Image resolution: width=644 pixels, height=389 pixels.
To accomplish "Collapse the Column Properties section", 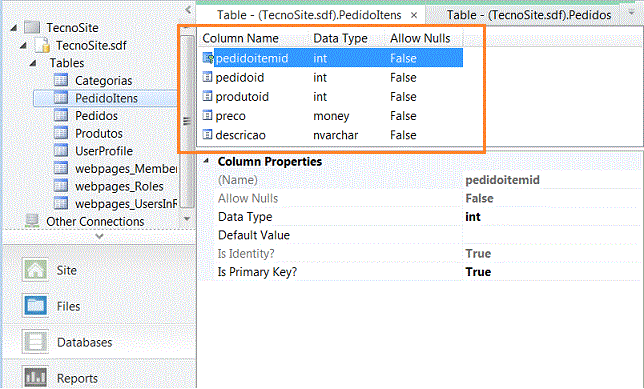I will [207, 161].
